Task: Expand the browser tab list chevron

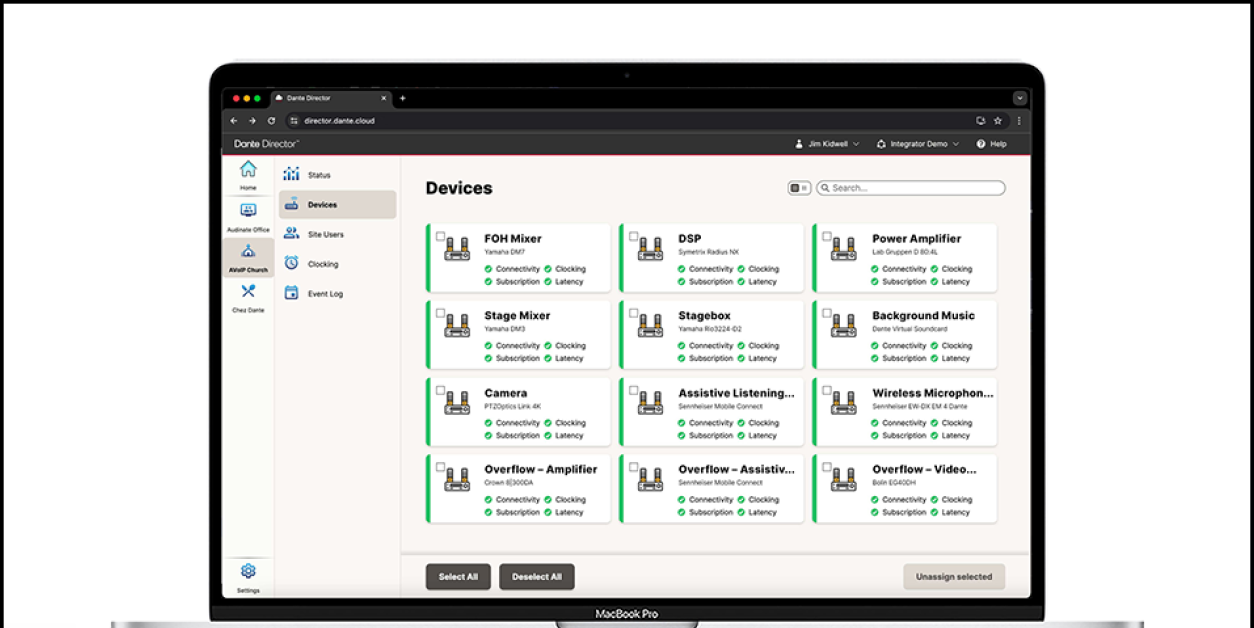Action: coord(1019,98)
